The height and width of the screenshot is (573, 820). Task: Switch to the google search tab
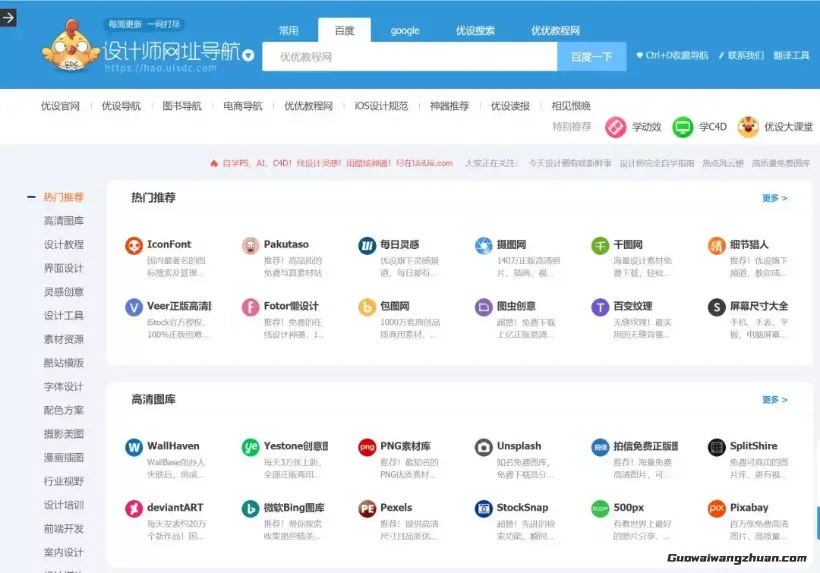pos(405,31)
